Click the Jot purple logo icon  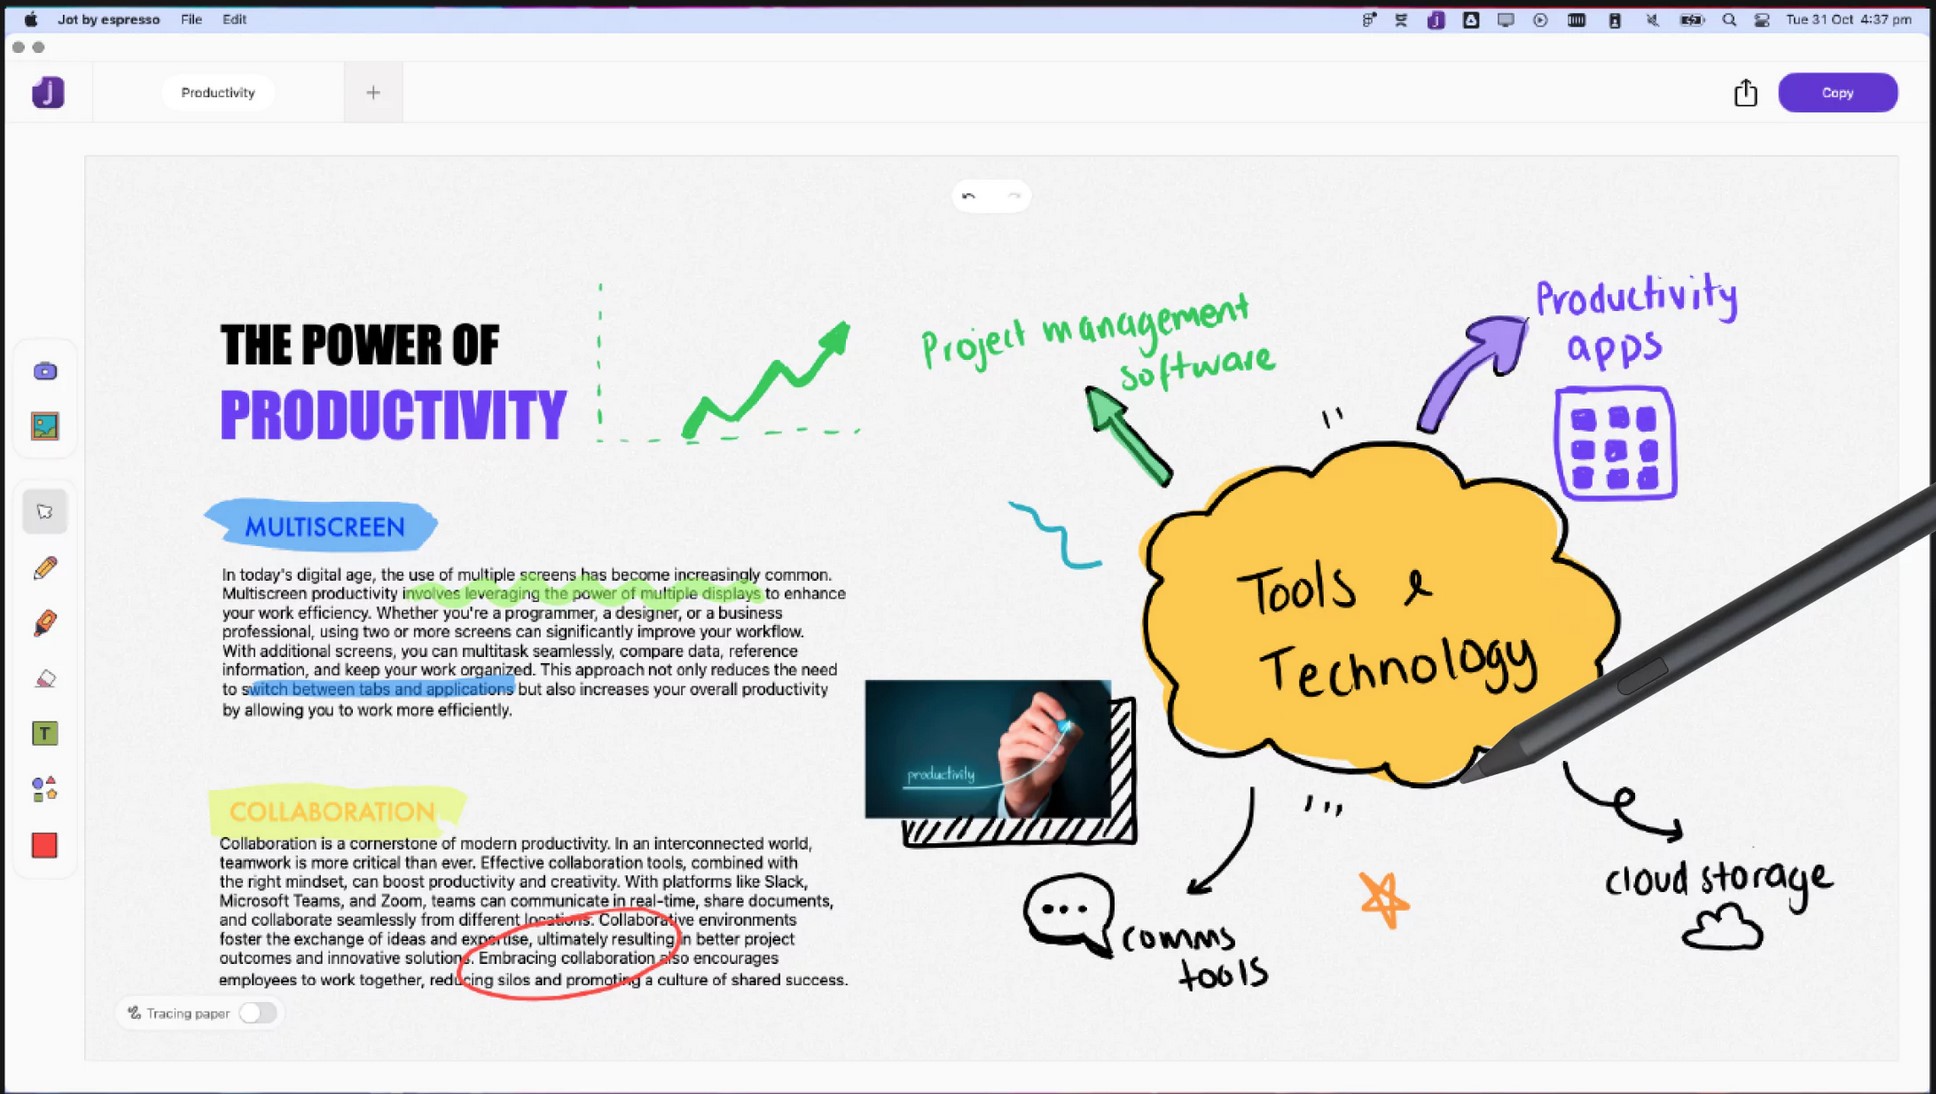click(48, 93)
